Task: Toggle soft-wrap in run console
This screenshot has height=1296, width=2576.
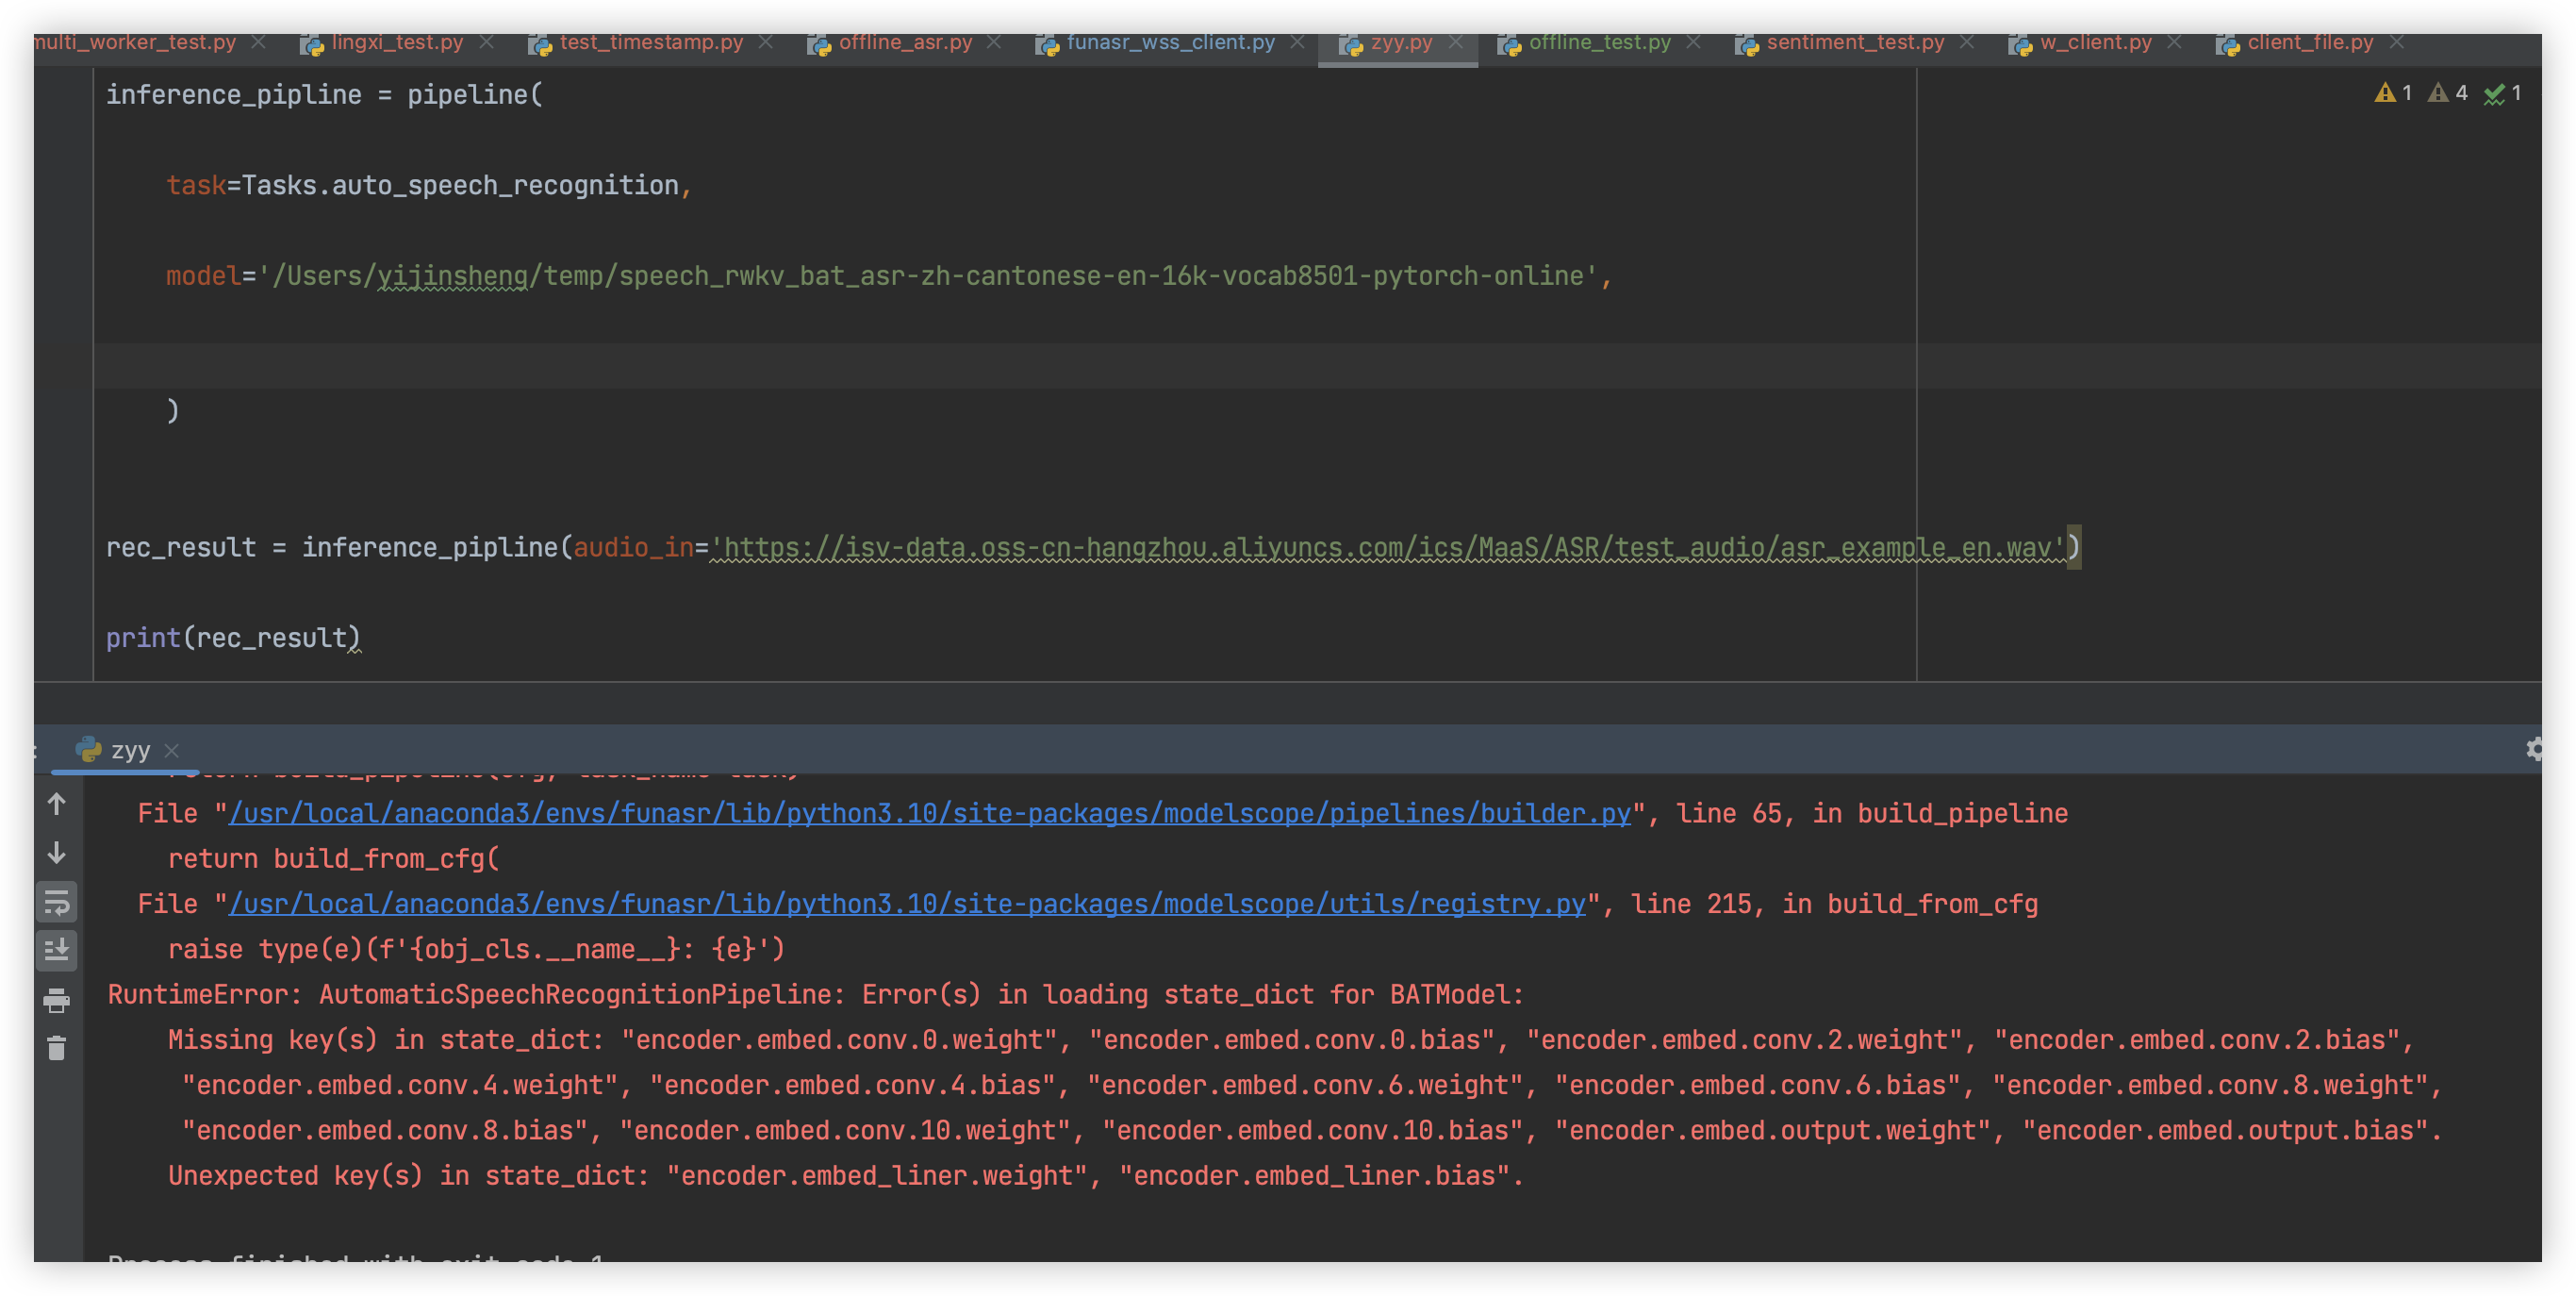Action: click(x=57, y=902)
